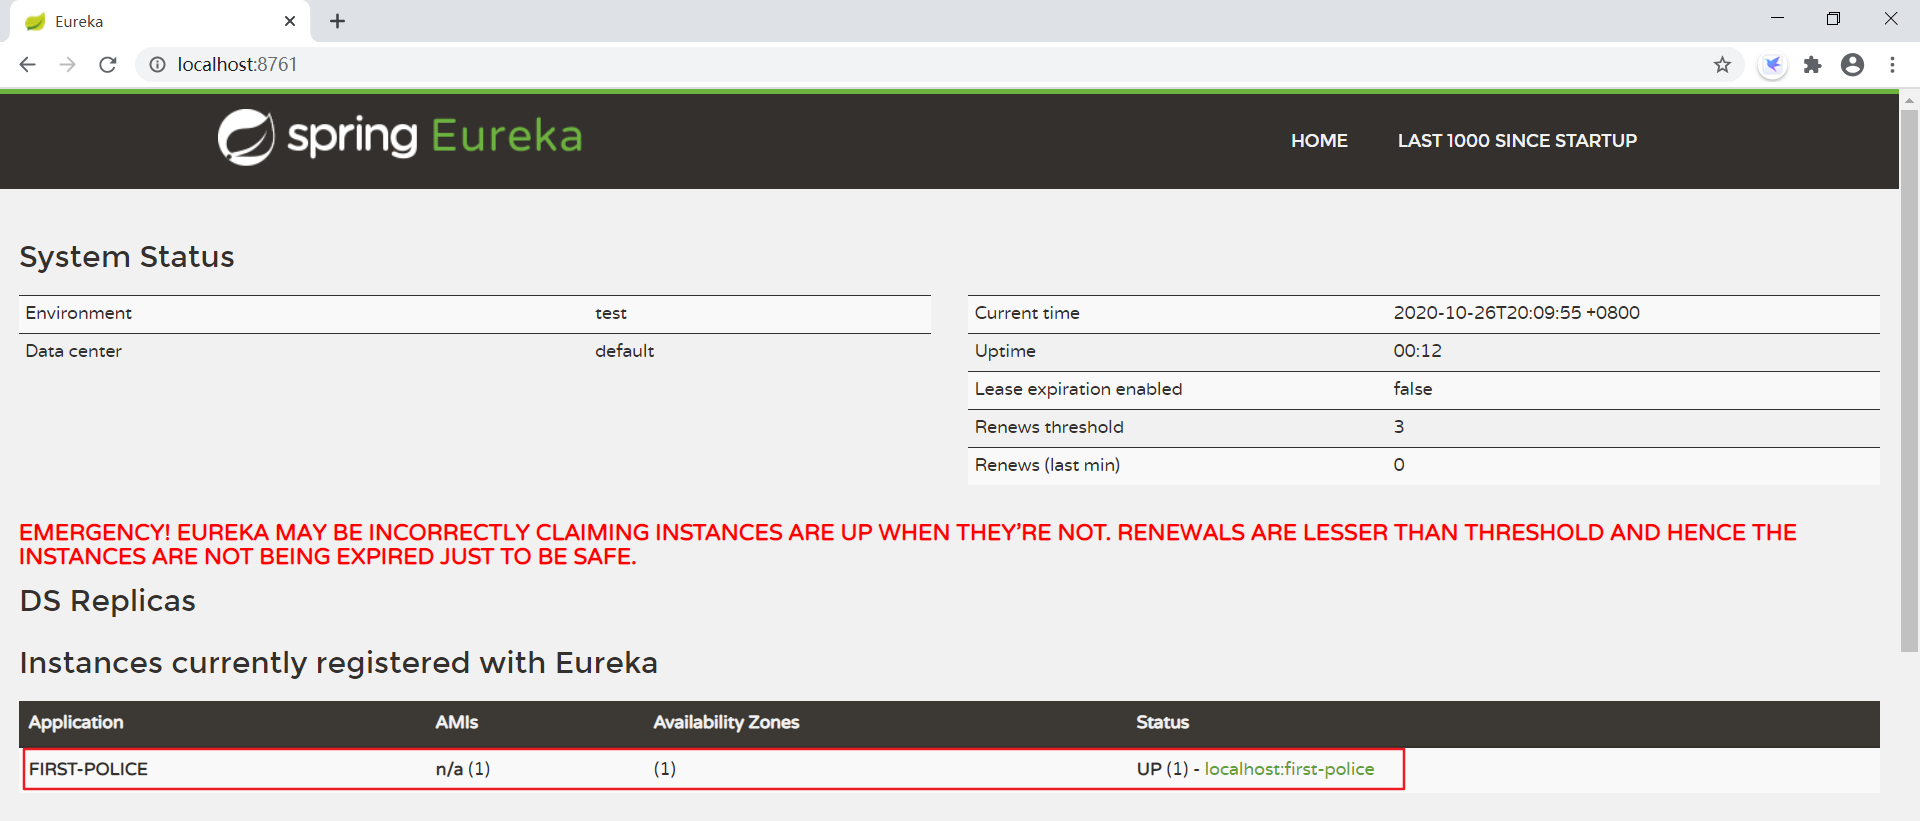
Task: Open the localhost:first-police instance link
Action: pyautogui.click(x=1289, y=769)
